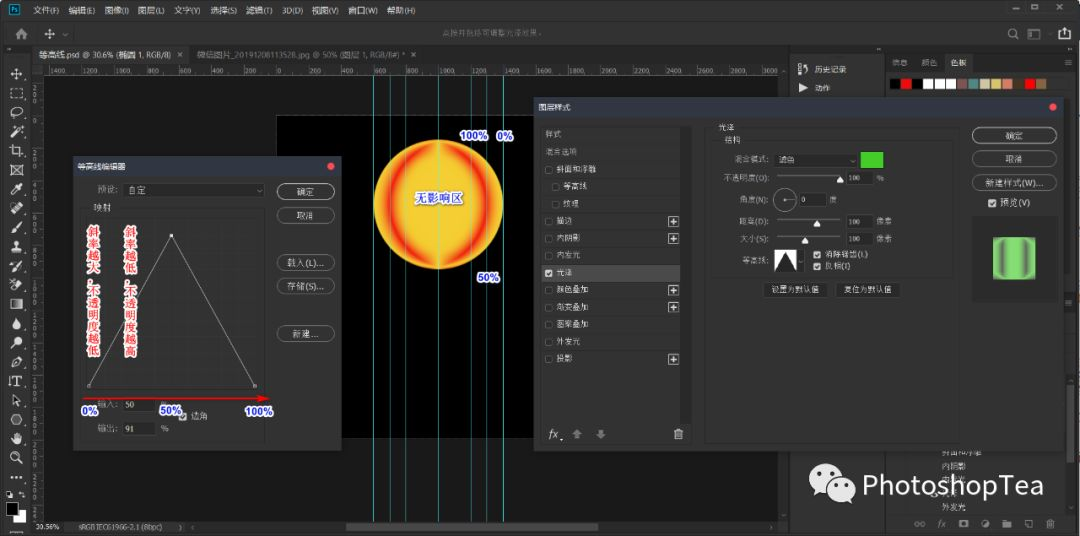The width and height of the screenshot is (1080, 536).
Task: Select the Rectangular Marquee tool
Action: pos(17,93)
